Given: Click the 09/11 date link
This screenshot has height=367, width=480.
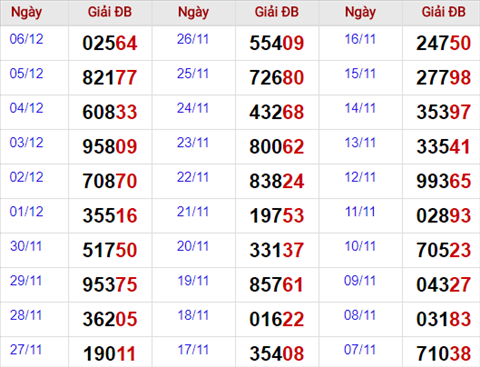Looking at the screenshot, I should [x=360, y=281].
